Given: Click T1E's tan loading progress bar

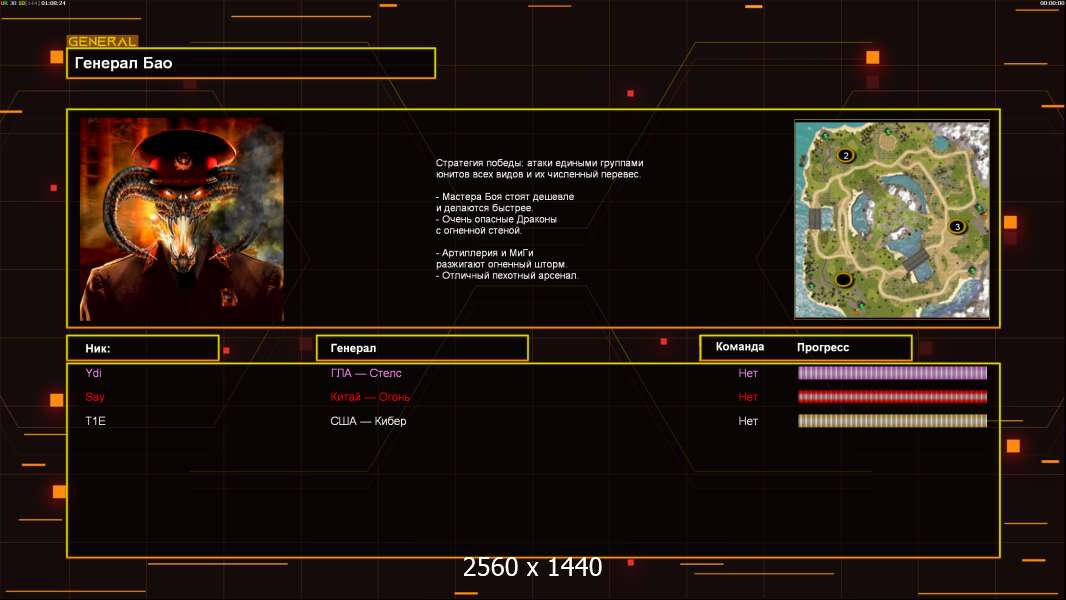Looking at the screenshot, I should (x=892, y=421).
